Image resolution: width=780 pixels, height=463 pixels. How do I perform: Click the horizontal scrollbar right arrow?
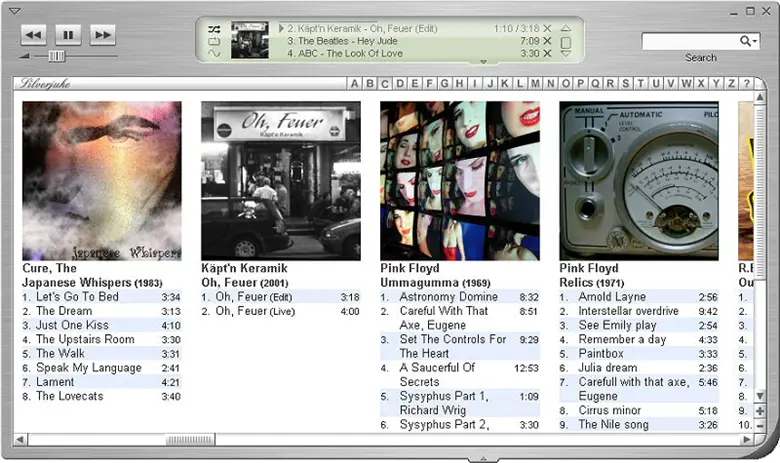point(747,440)
